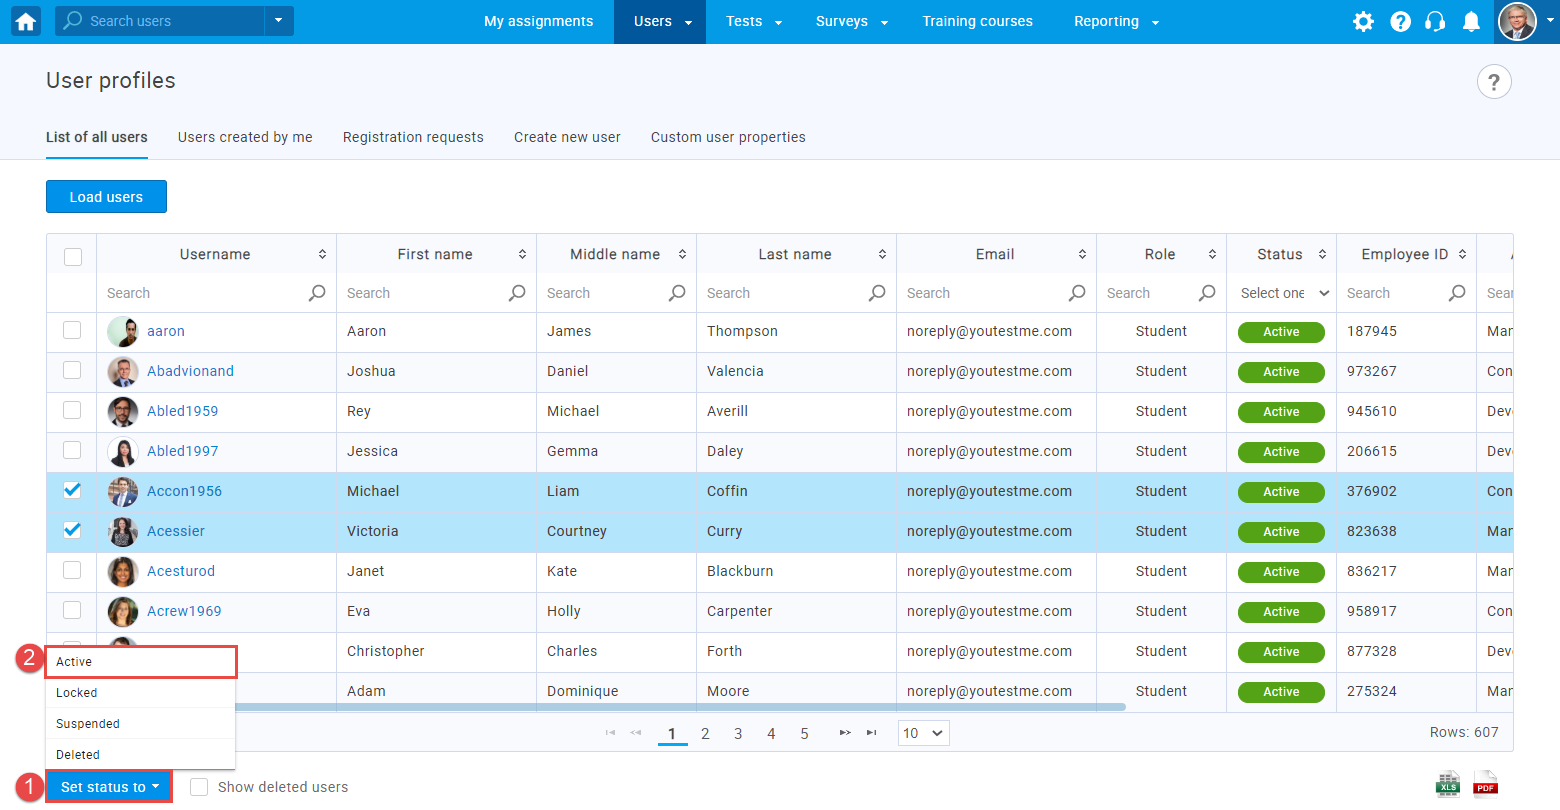Open the Abadvionand user profile link
Screen dimensions: 1560x810
pyautogui.click(x=190, y=371)
